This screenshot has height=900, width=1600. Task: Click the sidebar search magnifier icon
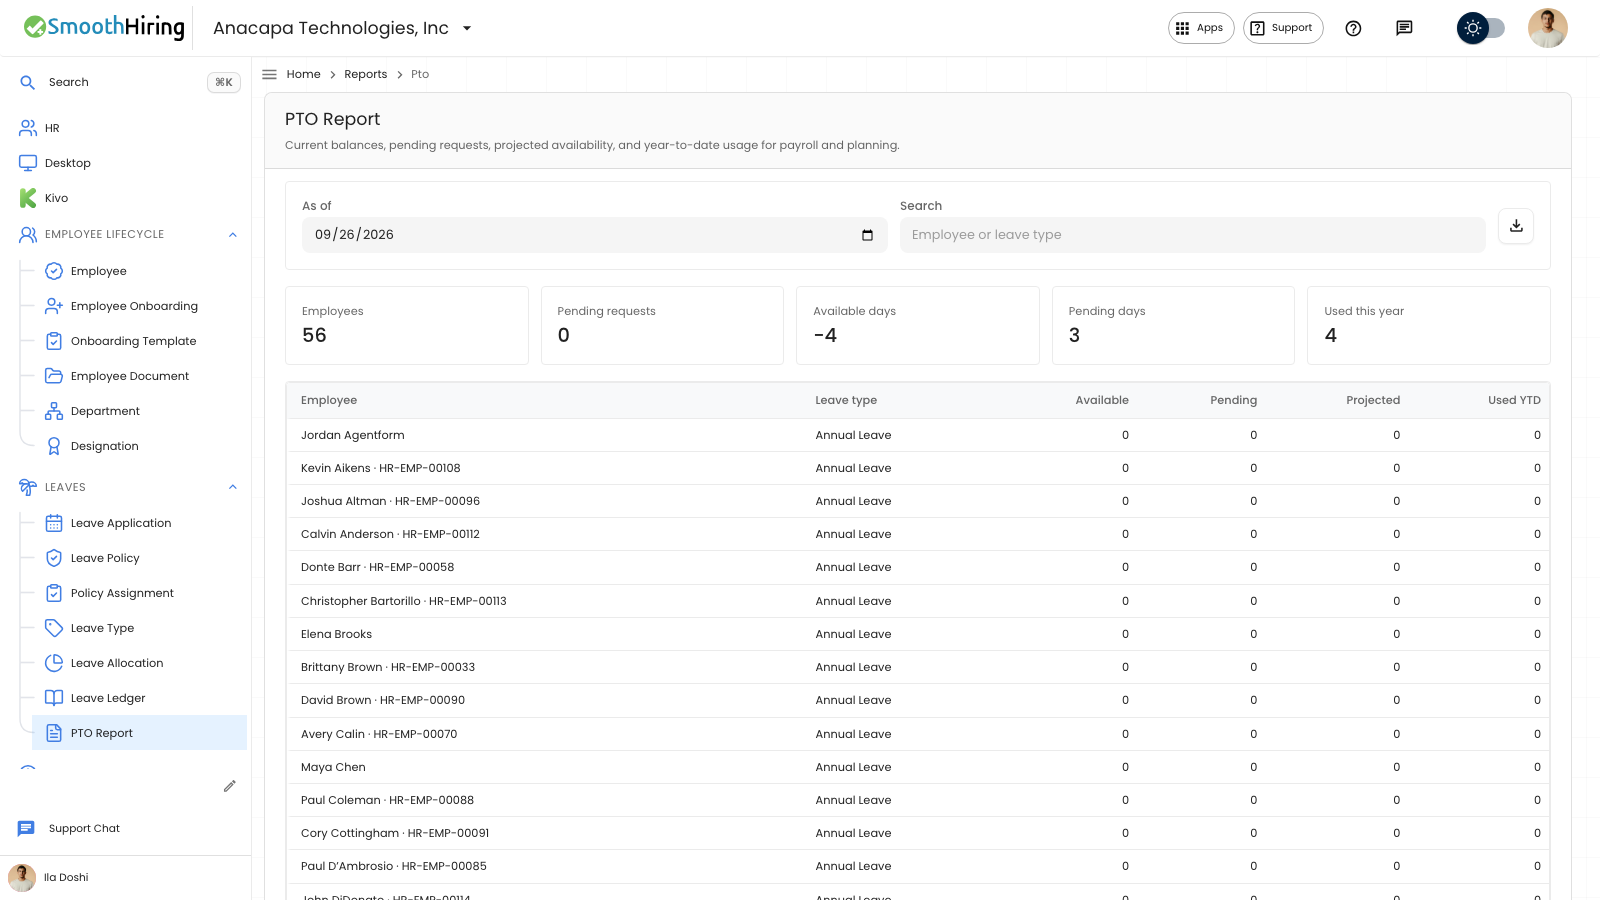click(x=28, y=82)
